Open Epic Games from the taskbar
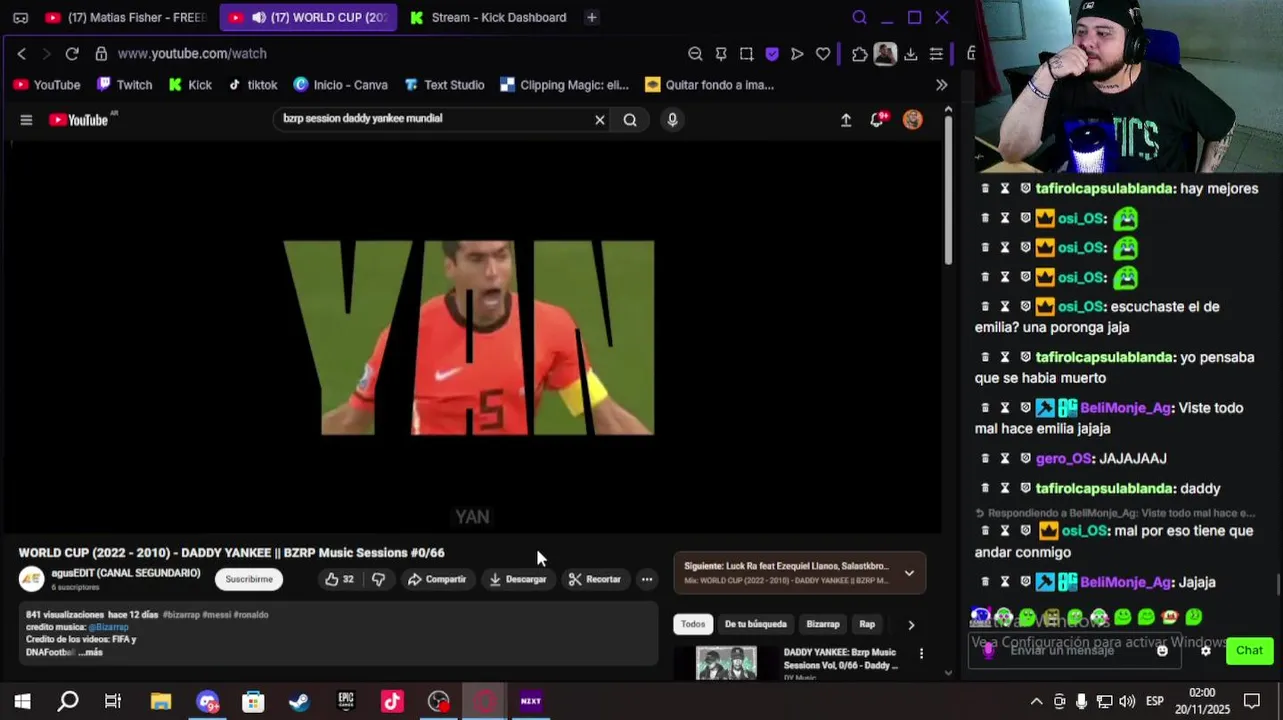The height and width of the screenshot is (720, 1283). (346, 701)
